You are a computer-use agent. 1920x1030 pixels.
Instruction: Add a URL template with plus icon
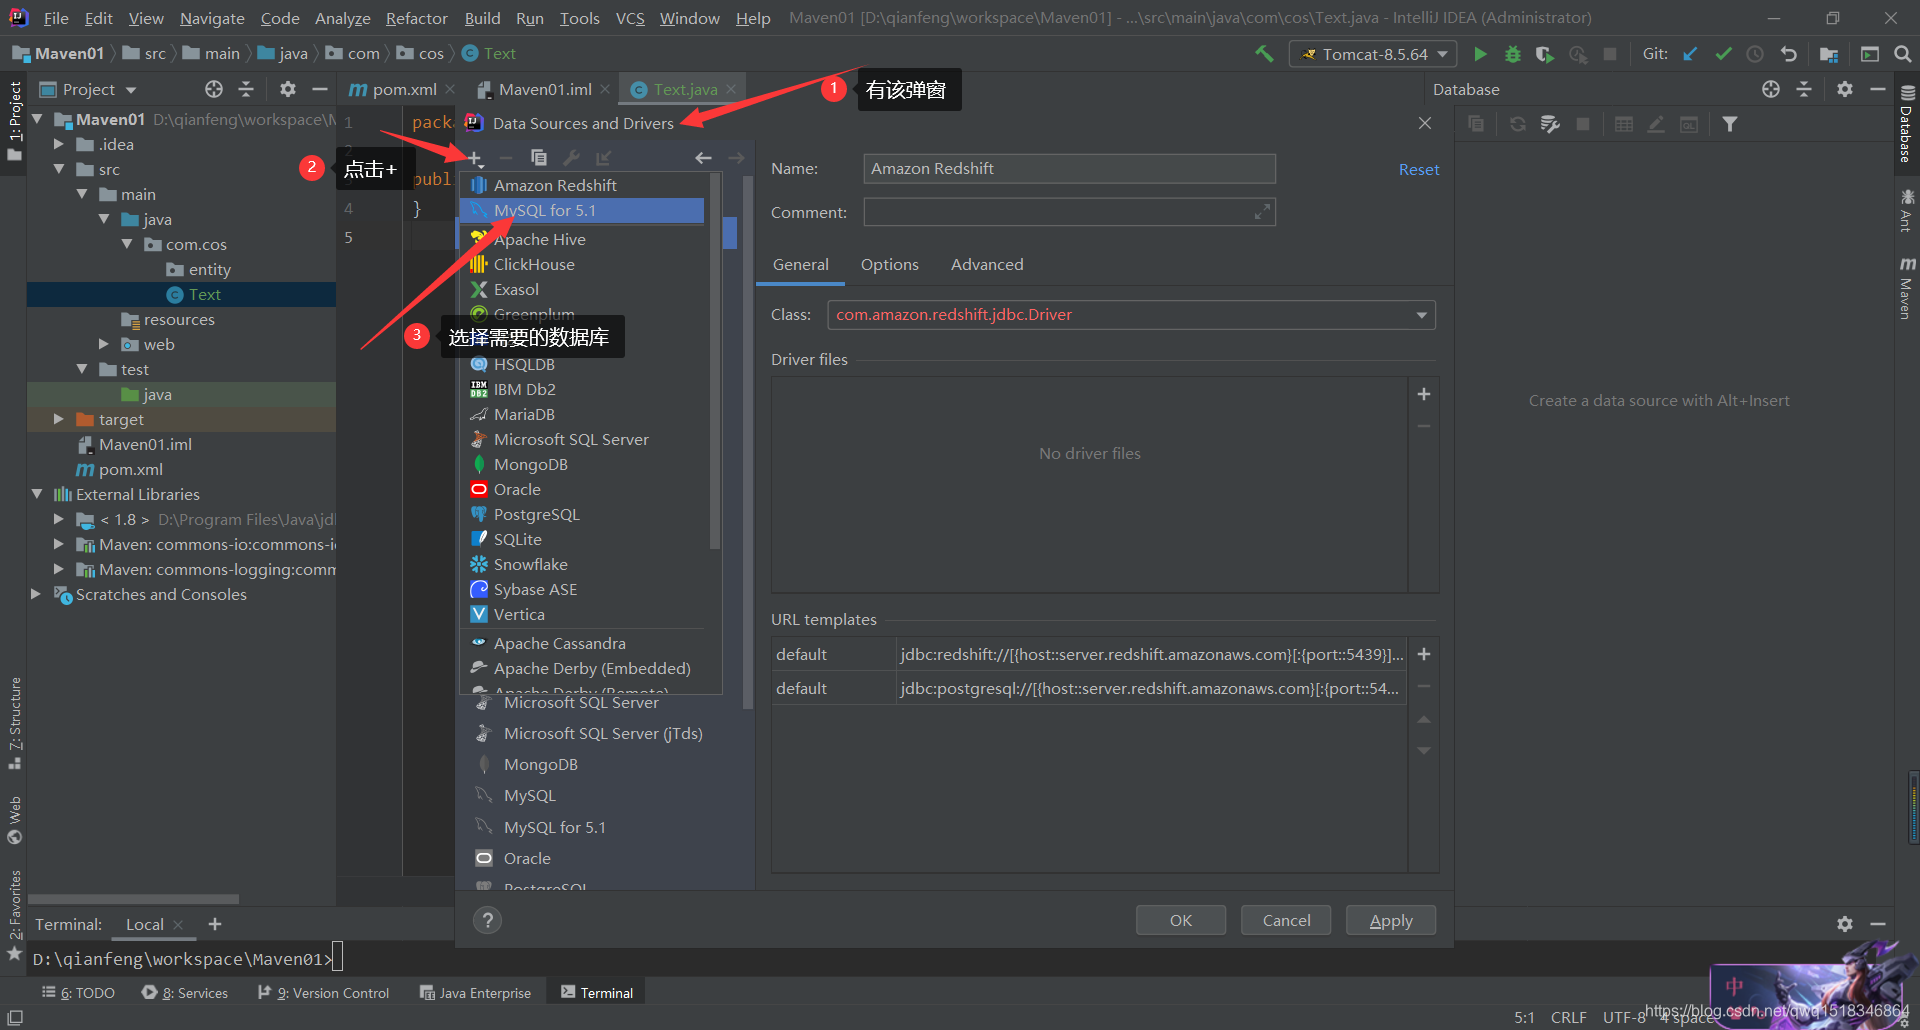point(1424,654)
